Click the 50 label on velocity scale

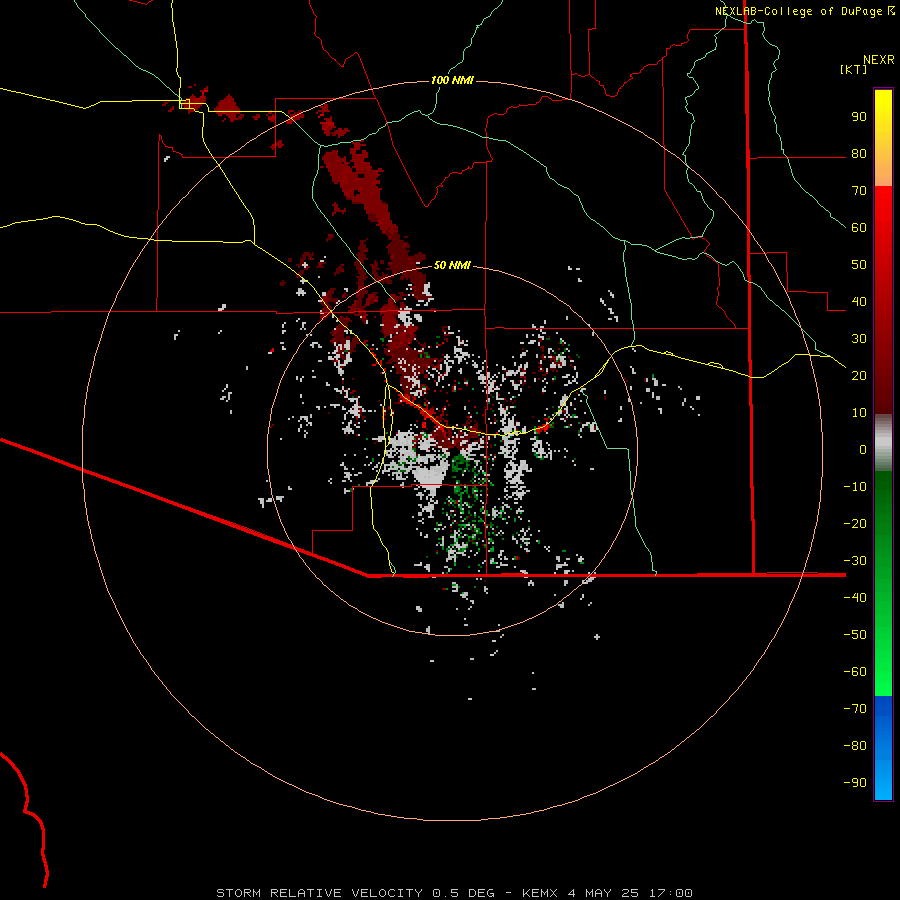(859, 265)
